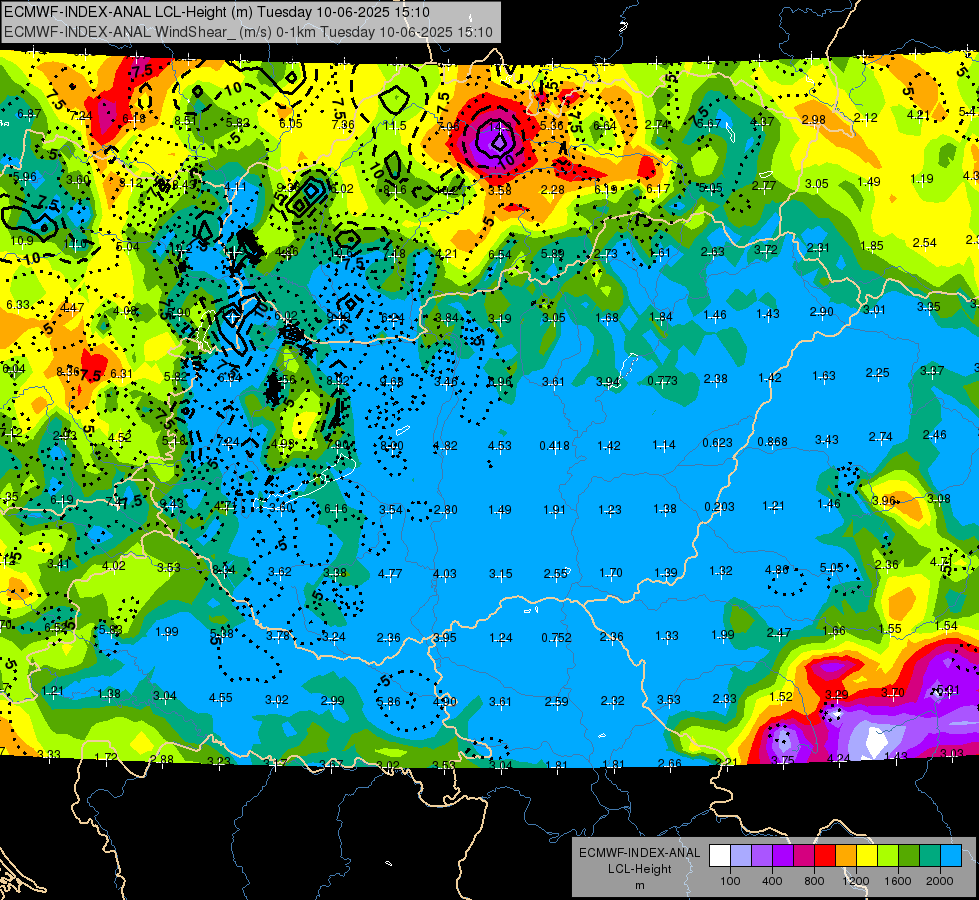Click the wind shear value 2.55
Screen dimensions: 979x900
[555, 573]
